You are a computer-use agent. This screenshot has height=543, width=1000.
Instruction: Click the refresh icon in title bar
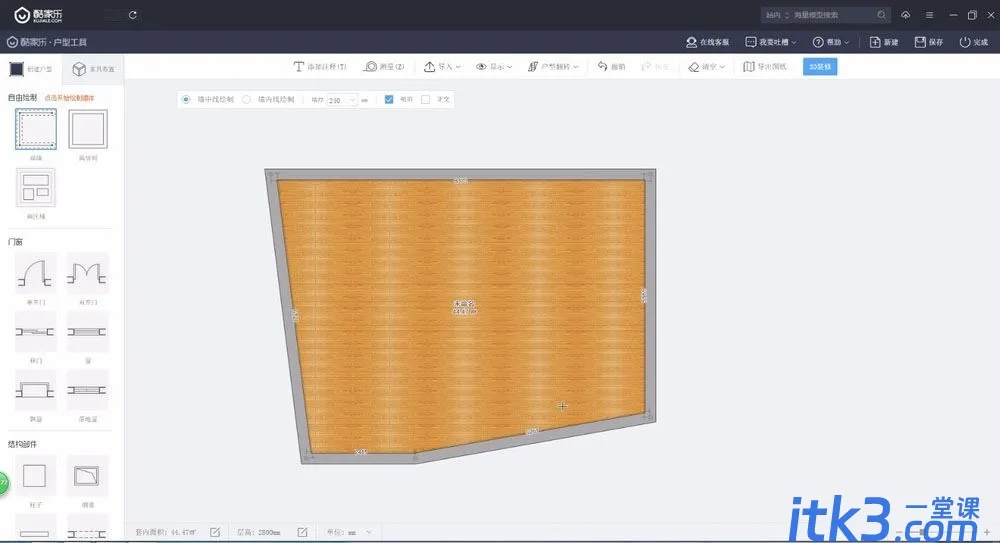133,15
